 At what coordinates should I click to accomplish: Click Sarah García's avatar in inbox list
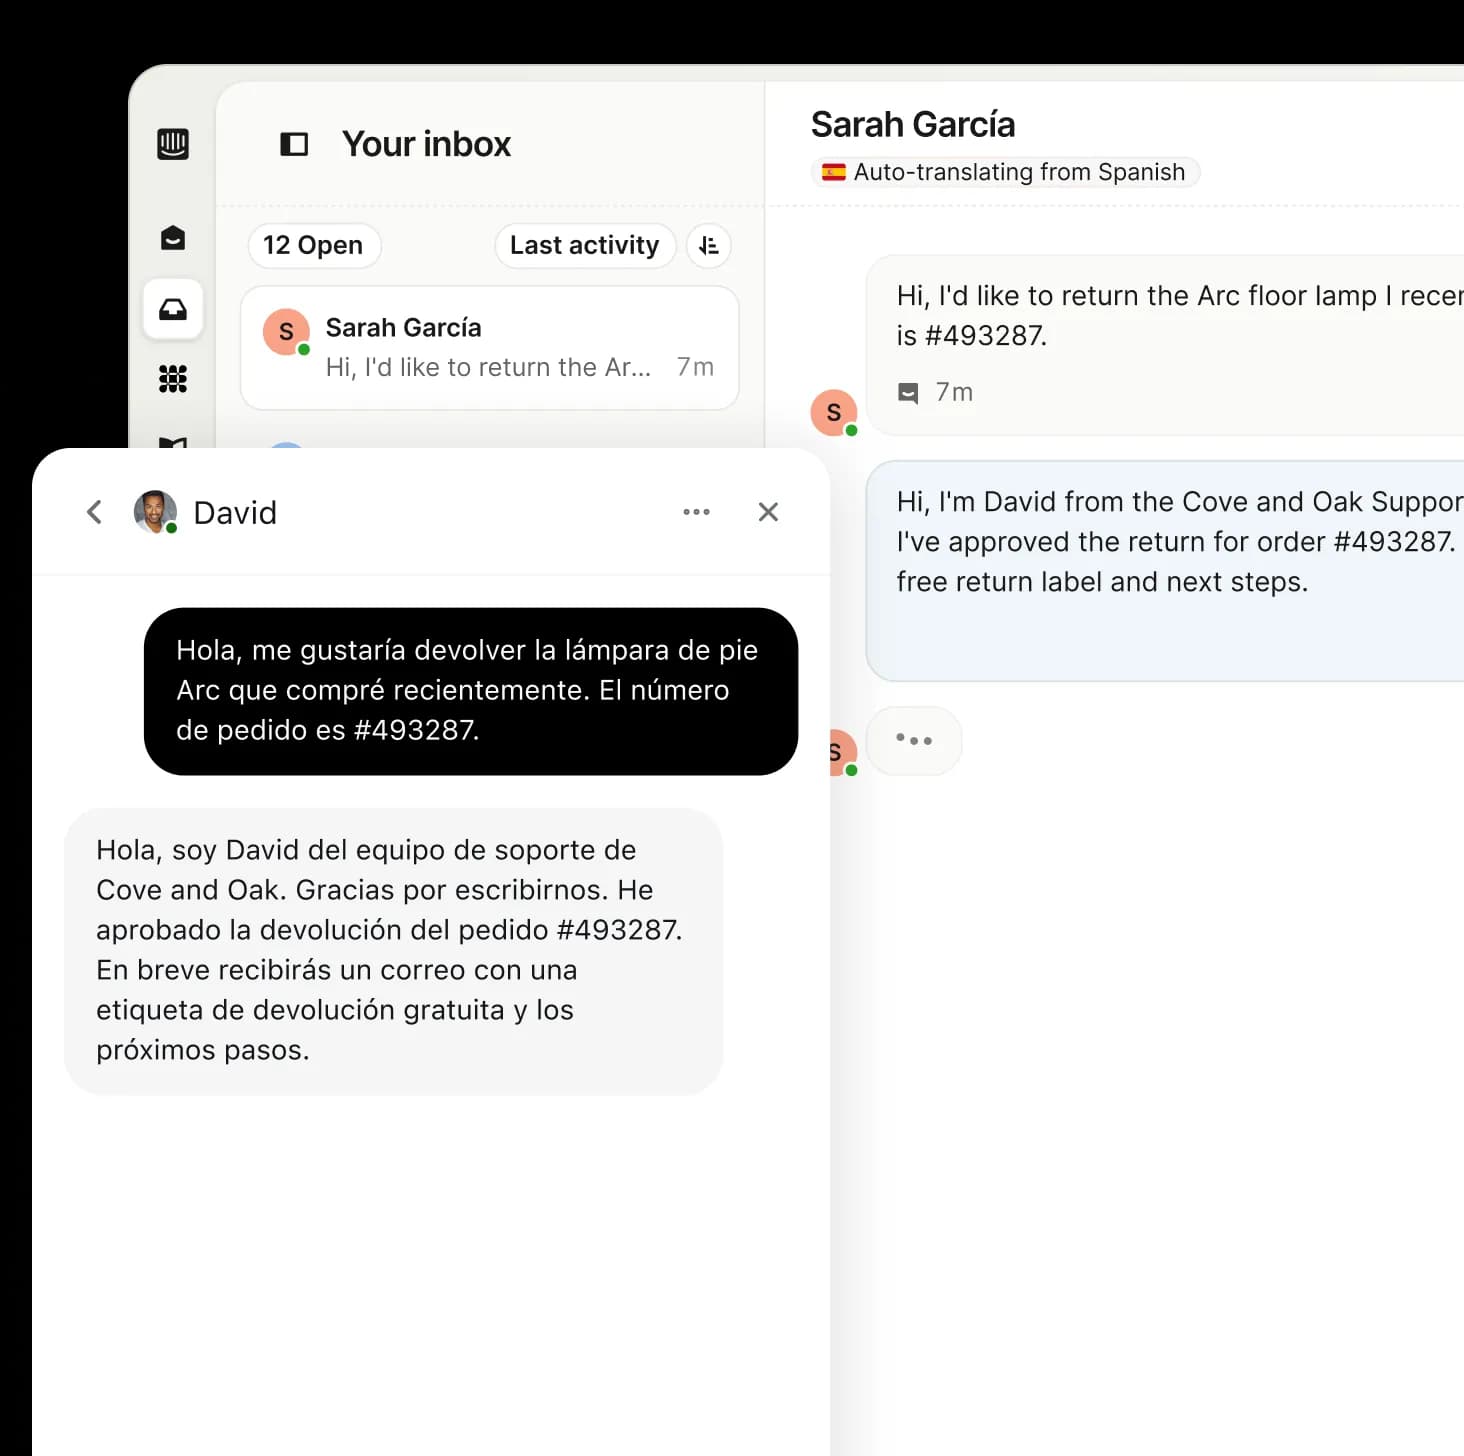(286, 332)
